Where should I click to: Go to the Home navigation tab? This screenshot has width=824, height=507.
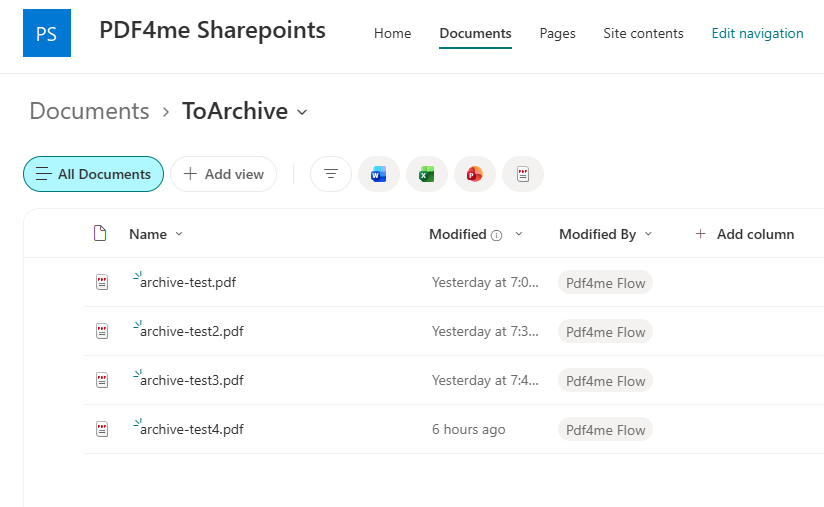coord(393,33)
